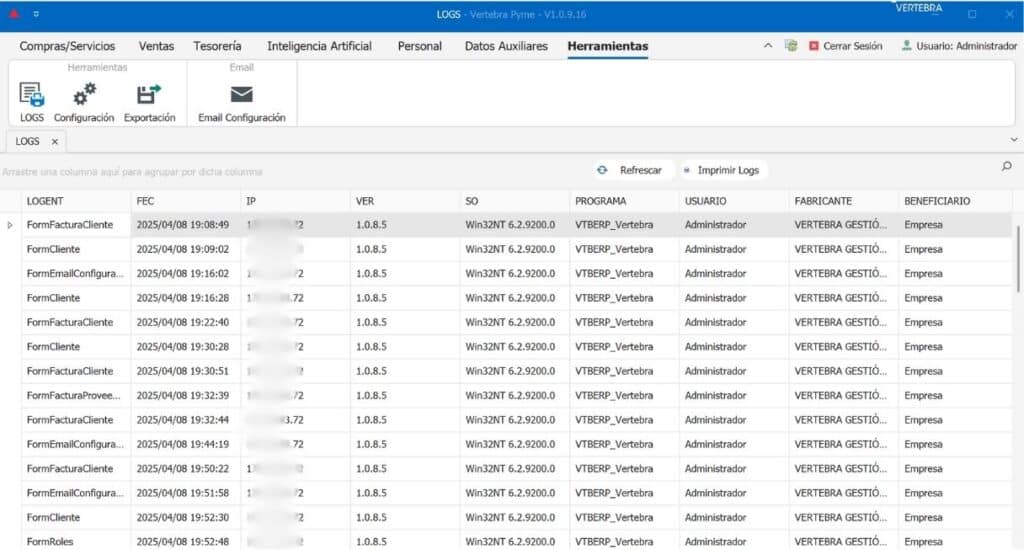Open Datos Auxiliares menu tab
1024x550 pixels.
click(506, 46)
